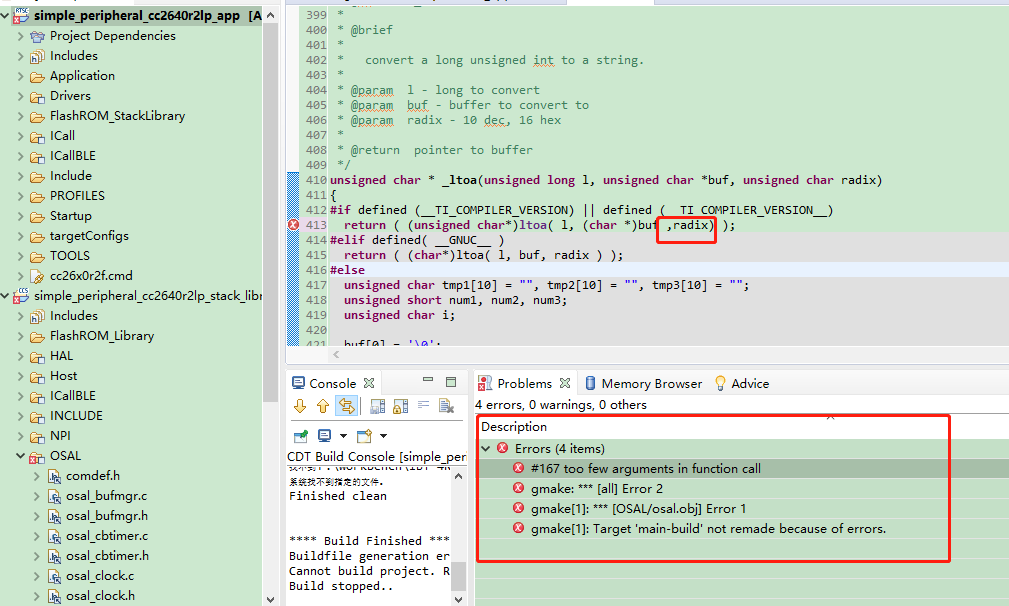Image resolution: width=1009 pixels, height=606 pixels.
Task: Jump to previous console error arrow
Action: [323, 406]
